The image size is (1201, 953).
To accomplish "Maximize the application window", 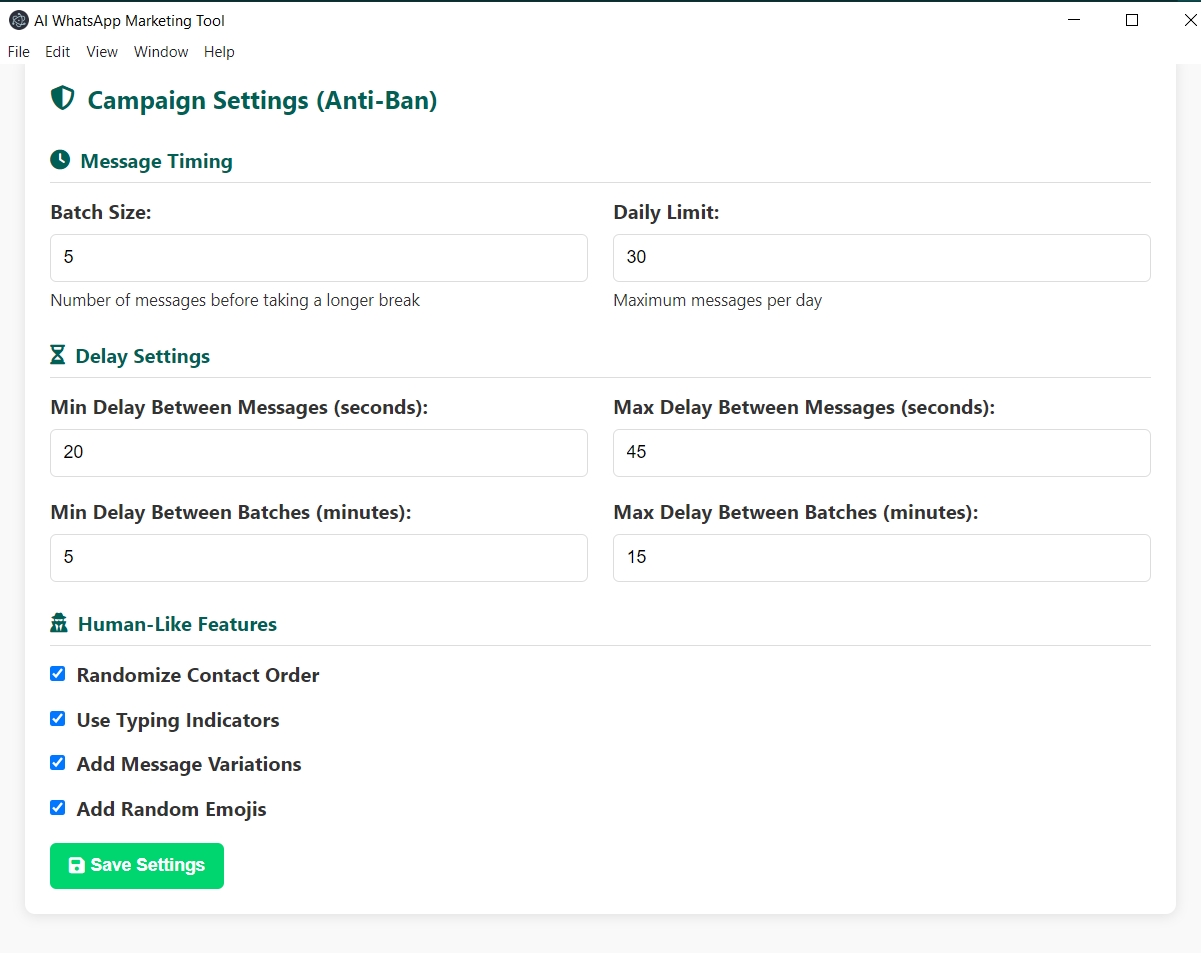I will point(1132,20).
